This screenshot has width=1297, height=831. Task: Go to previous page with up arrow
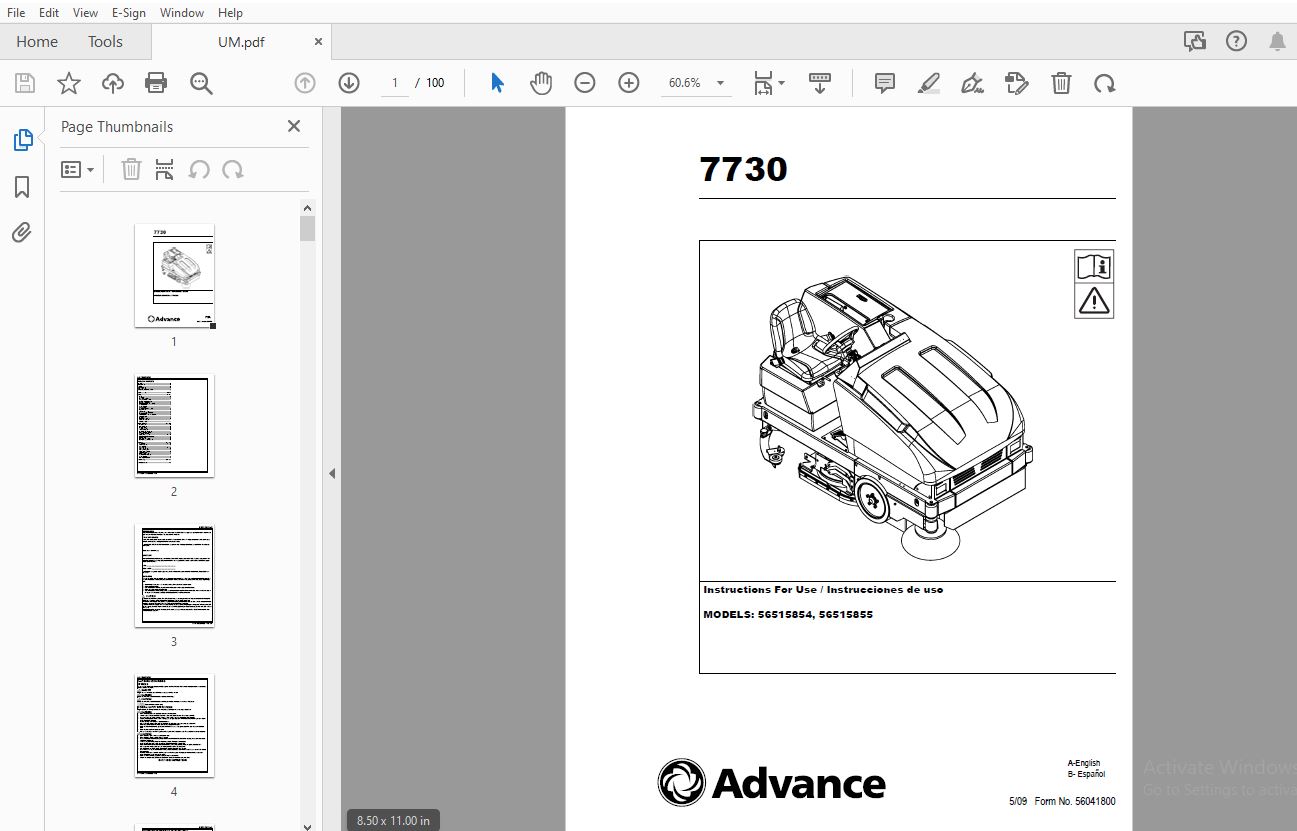(x=305, y=83)
